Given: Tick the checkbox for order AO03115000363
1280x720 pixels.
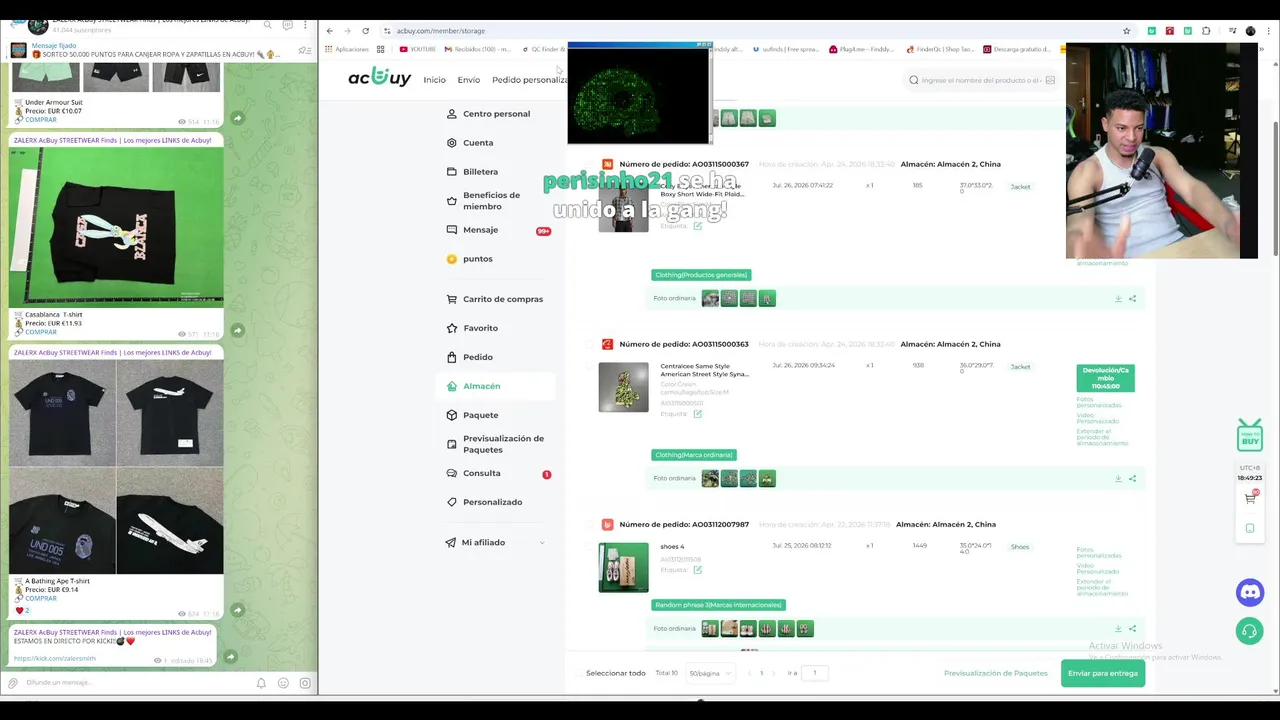Looking at the screenshot, I should [588, 344].
